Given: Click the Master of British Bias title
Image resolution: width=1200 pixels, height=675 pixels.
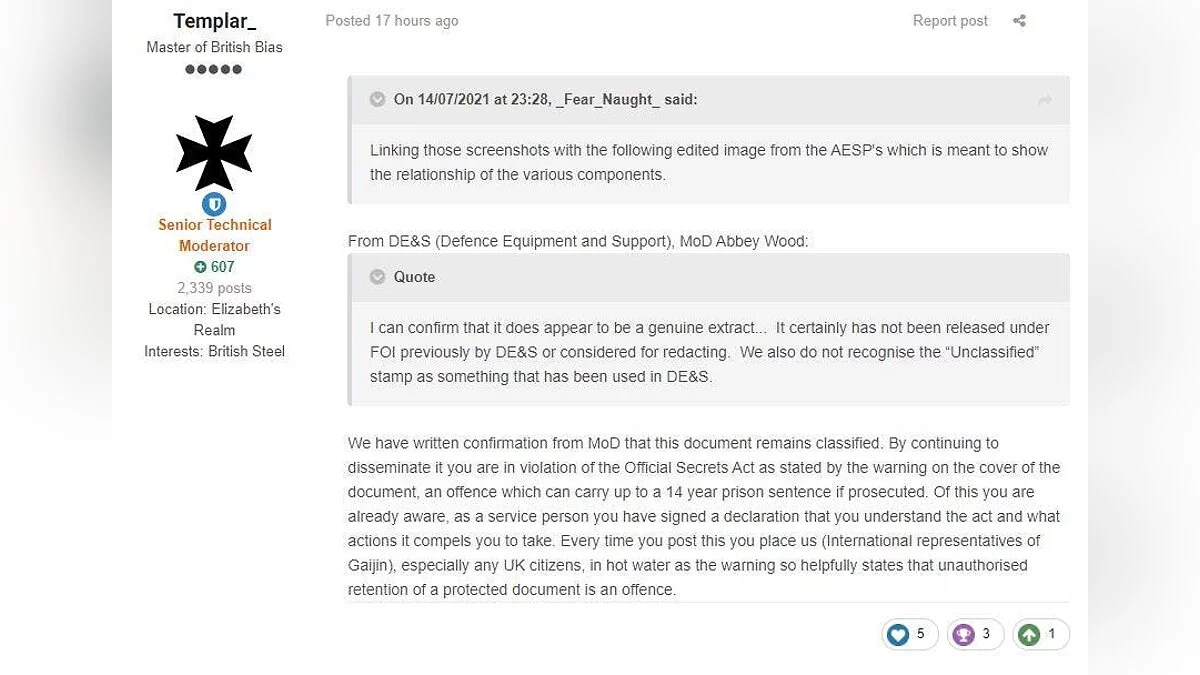Looking at the screenshot, I should tap(214, 47).
